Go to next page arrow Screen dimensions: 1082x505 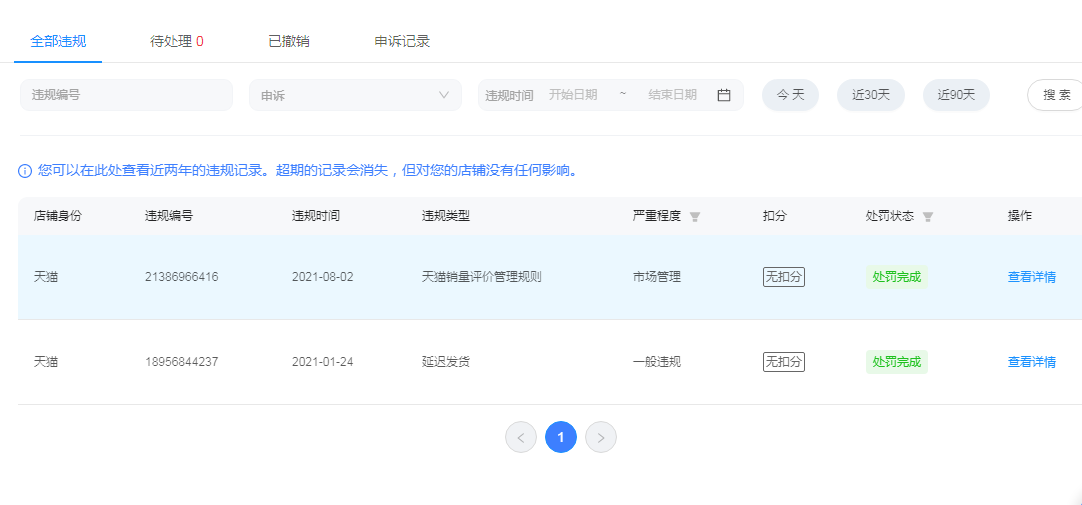(601, 437)
